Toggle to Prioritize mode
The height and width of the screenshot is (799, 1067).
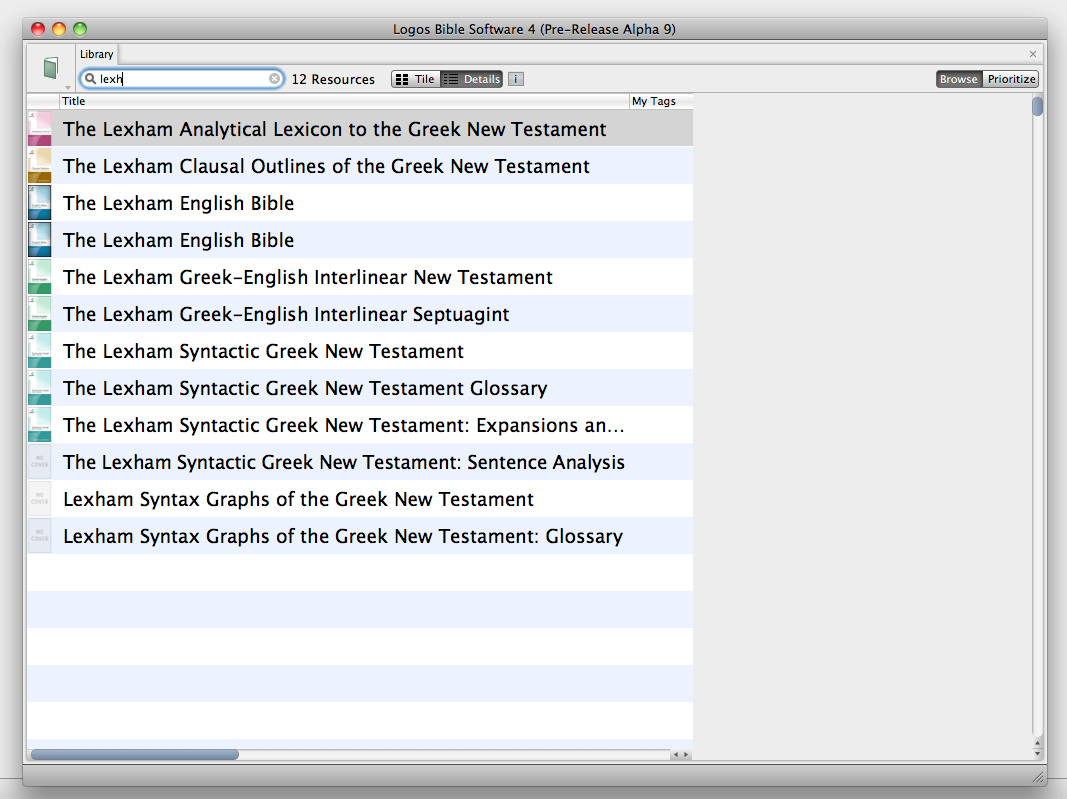pyautogui.click(x=1011, y=79)
